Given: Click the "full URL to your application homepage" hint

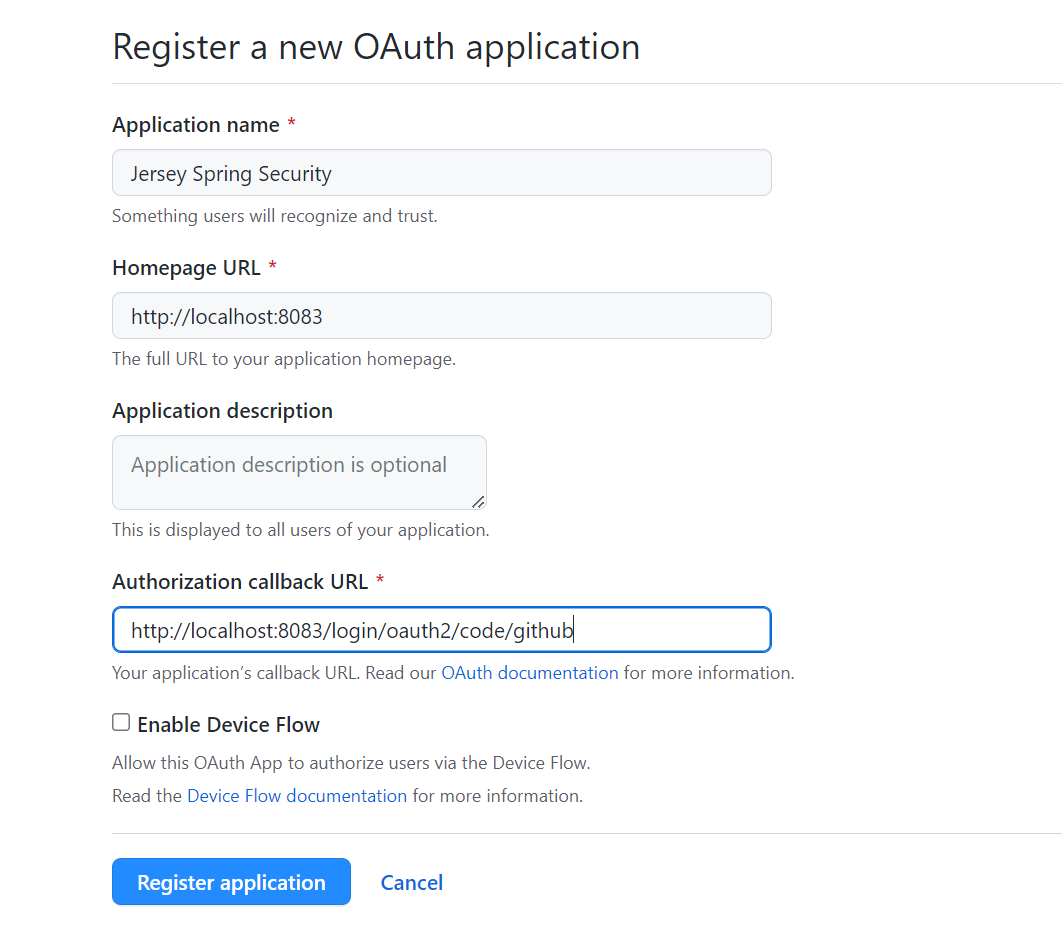Looking at the screenshot, I should 284,359.
